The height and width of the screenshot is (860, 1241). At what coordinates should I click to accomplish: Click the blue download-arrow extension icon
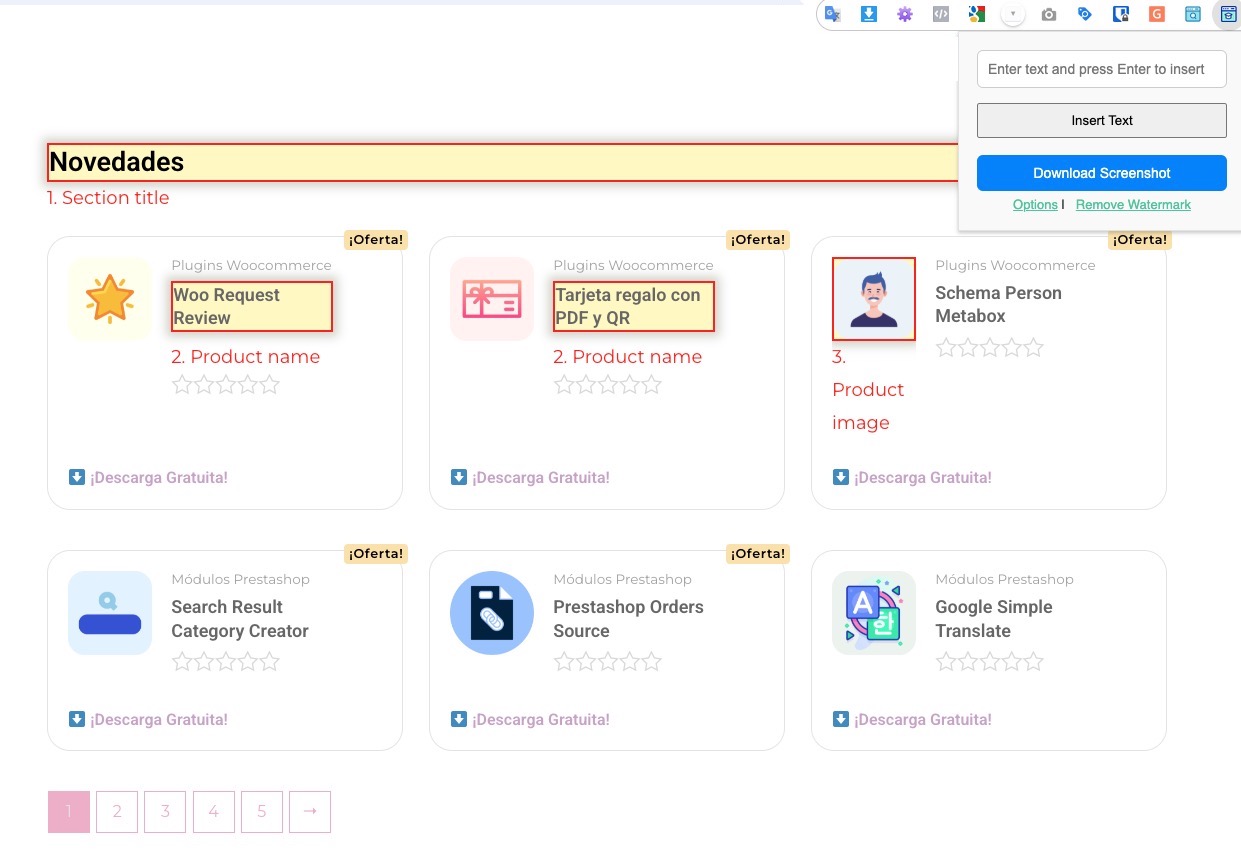pyautogui.click(x=869, y=14)
